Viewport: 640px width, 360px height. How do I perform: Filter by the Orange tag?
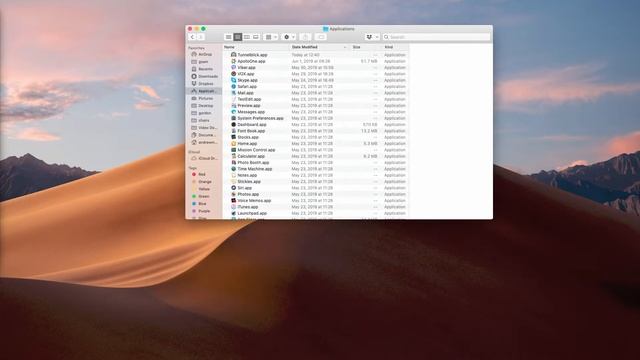[x=203, y=182]
